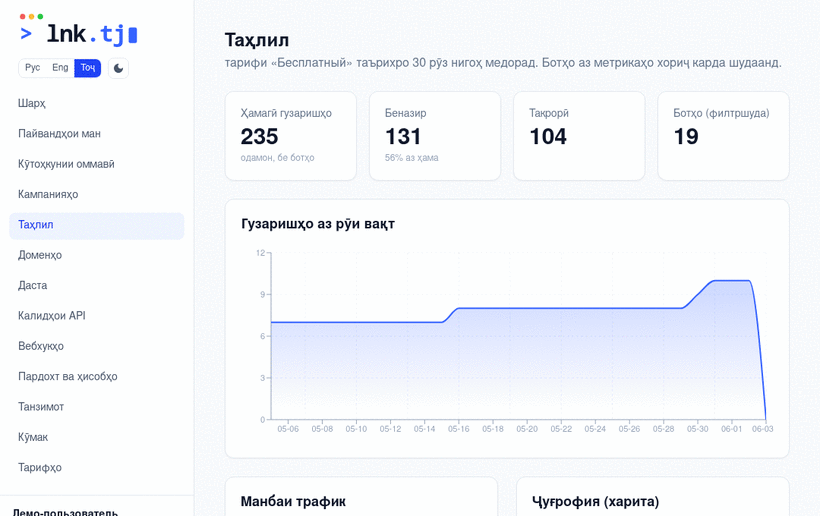The height and width of the screenshot is (516, 820).
Task: Click 'одамон, бе ботҳо' caption
Action: tap(277, 158)
